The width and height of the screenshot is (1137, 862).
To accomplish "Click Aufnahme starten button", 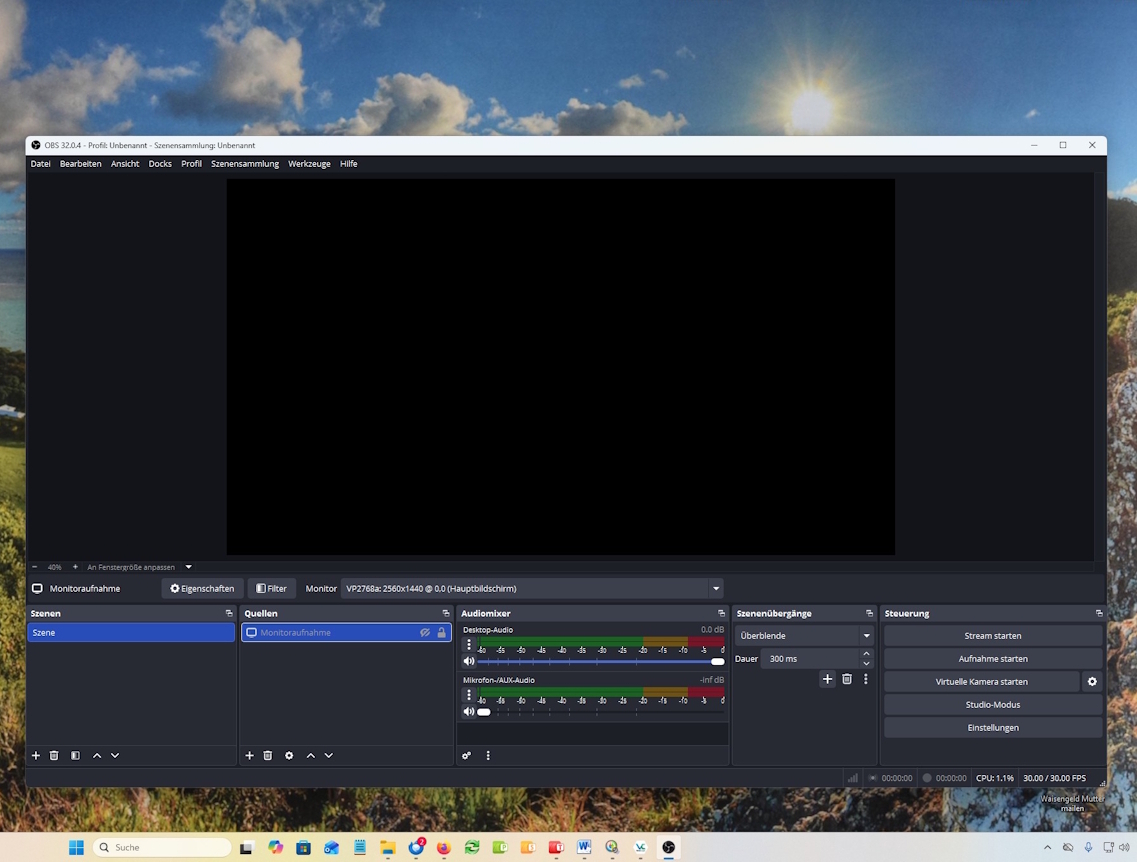I will pyautogui.click(x=993, y=659).
